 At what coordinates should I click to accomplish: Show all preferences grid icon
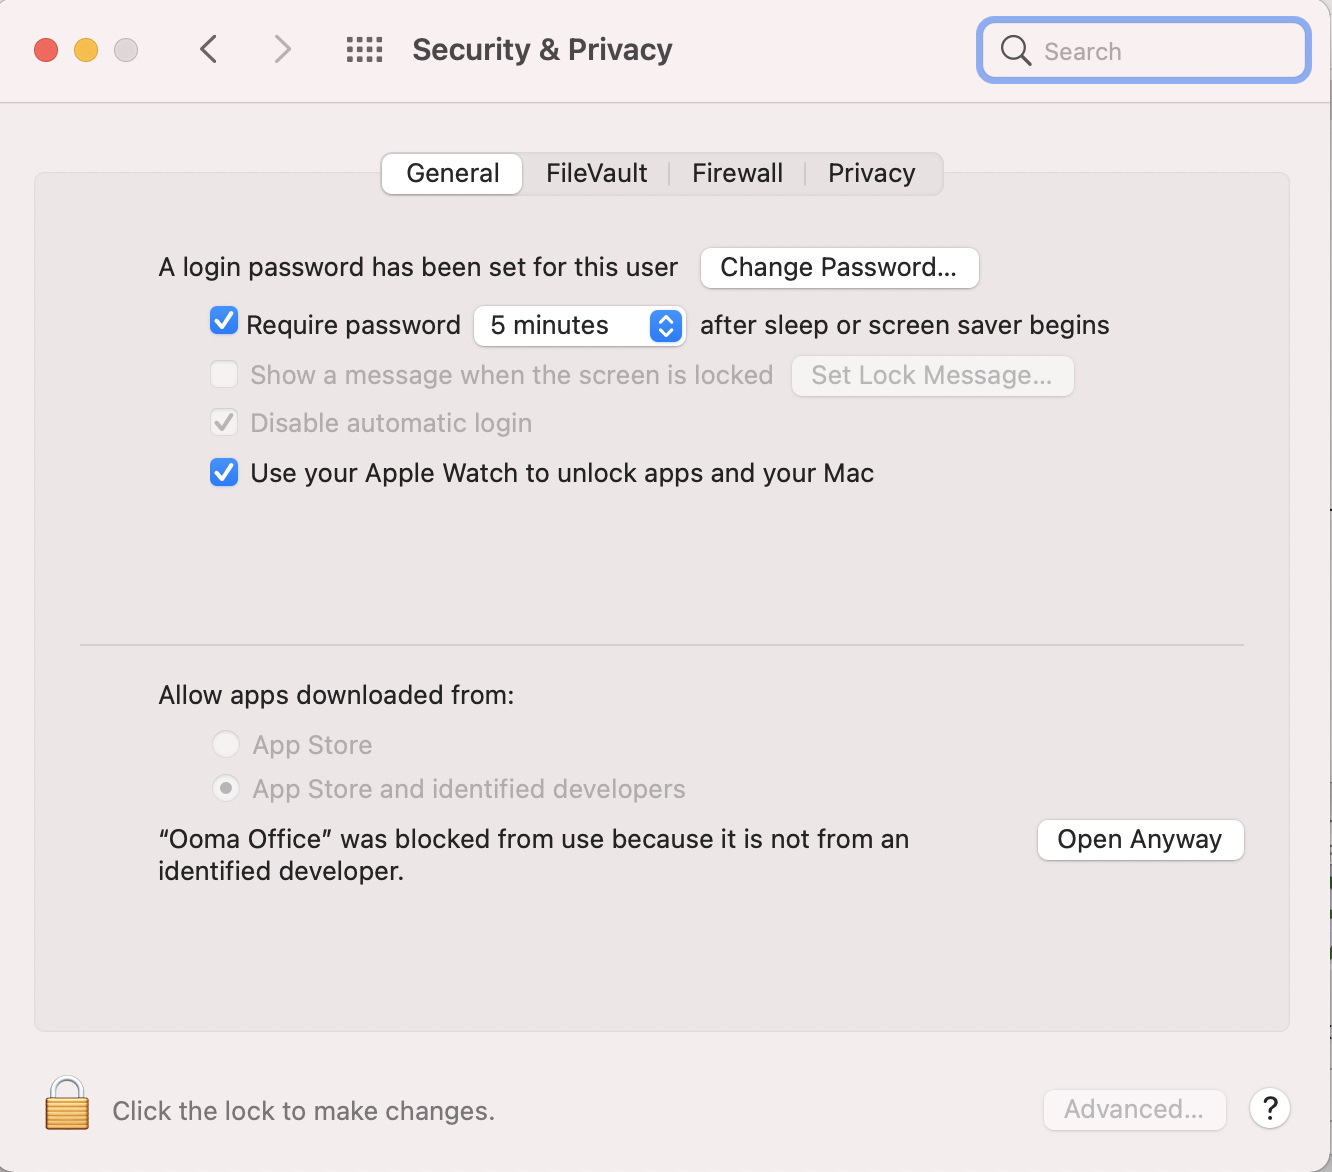coord(364,49)
